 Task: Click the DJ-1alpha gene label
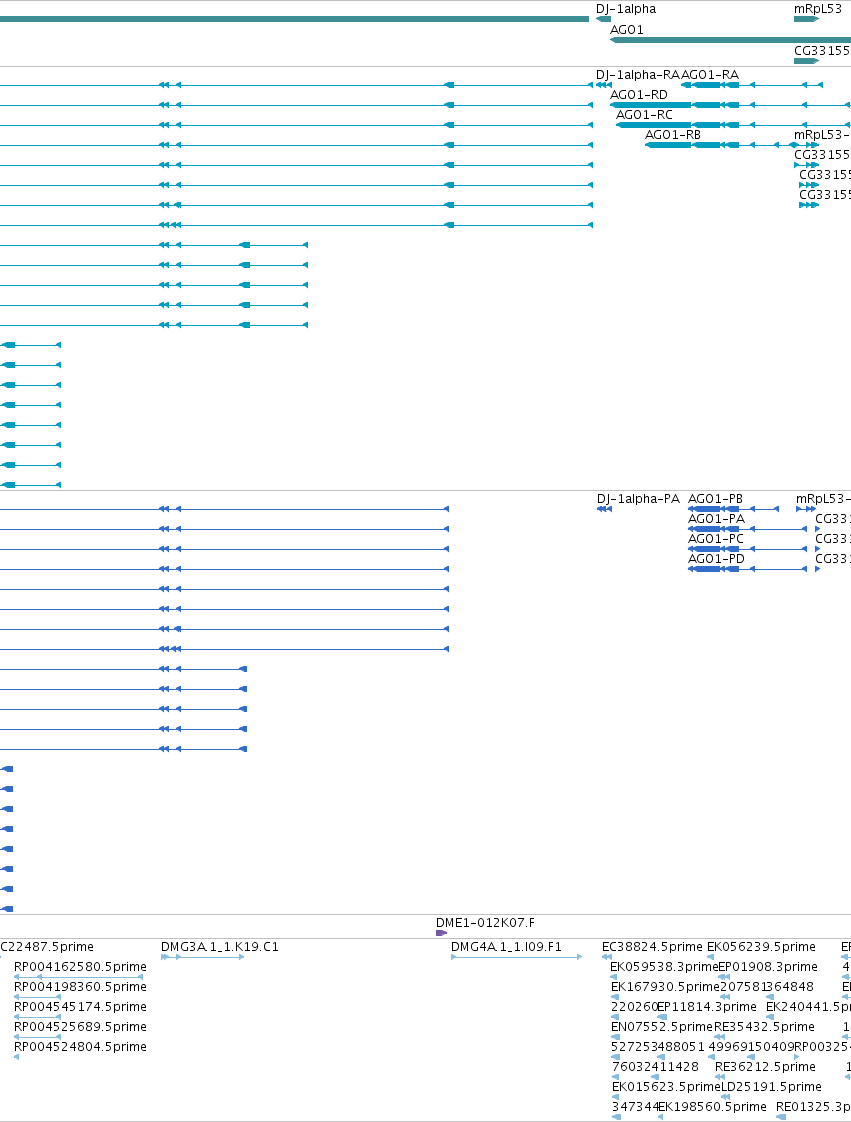(626, 9)
